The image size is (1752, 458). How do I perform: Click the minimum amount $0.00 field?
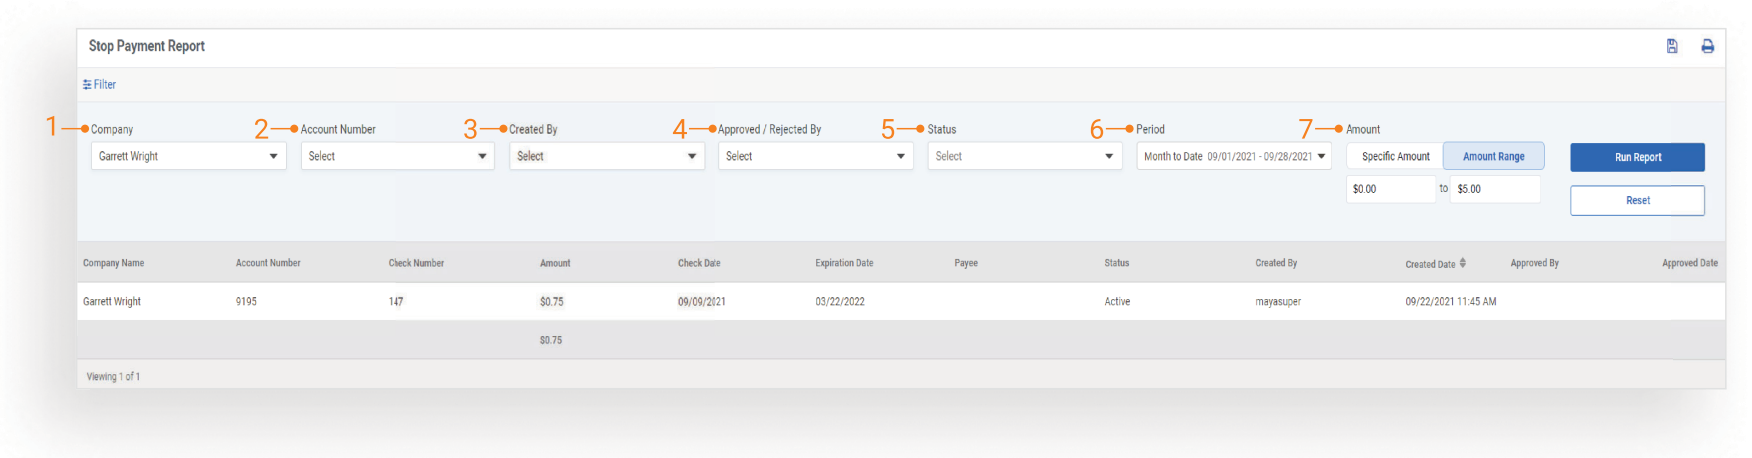(x=1390, y=189)
